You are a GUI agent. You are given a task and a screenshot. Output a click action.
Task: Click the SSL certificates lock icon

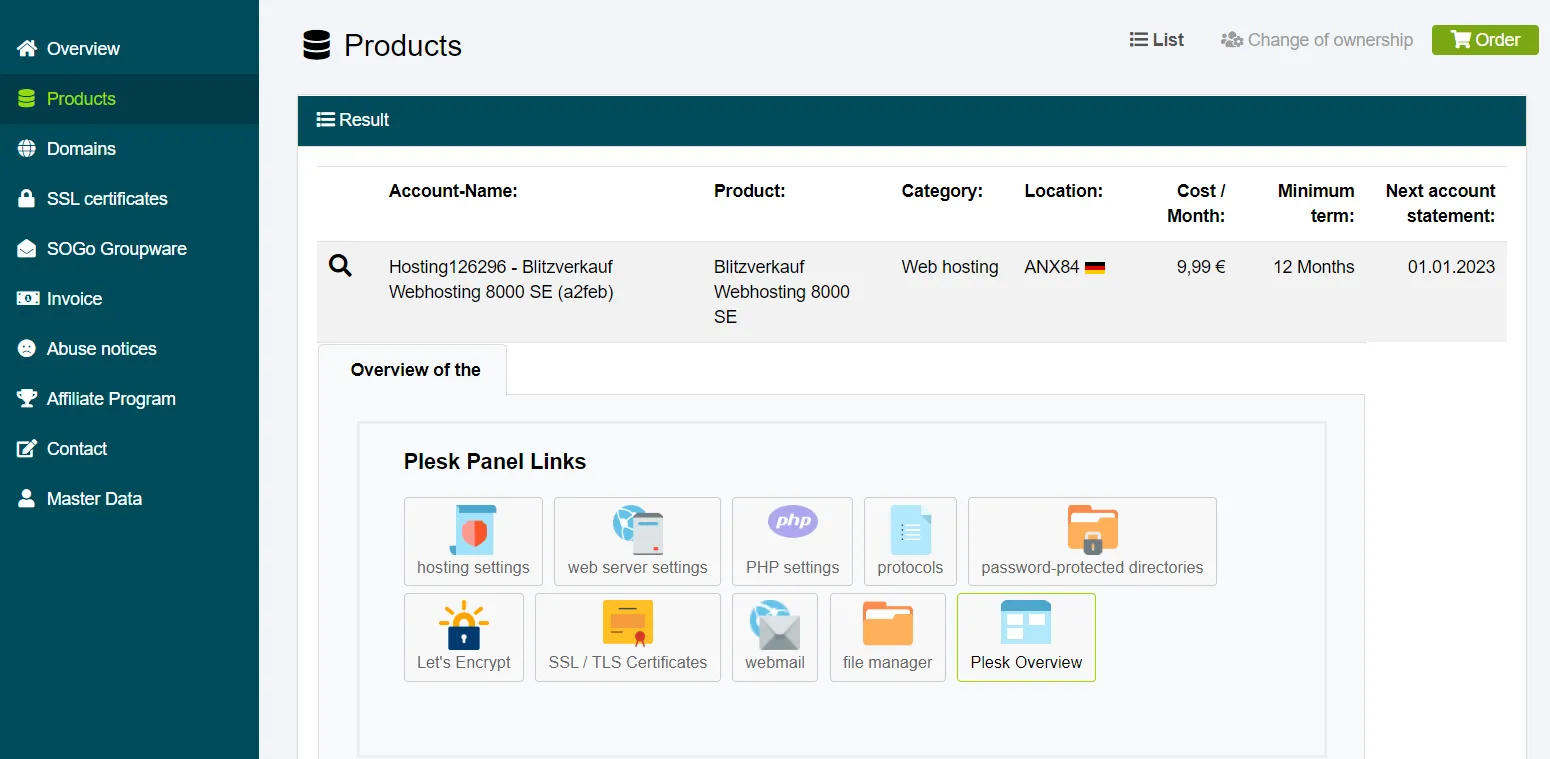click(x=27, y=198)
